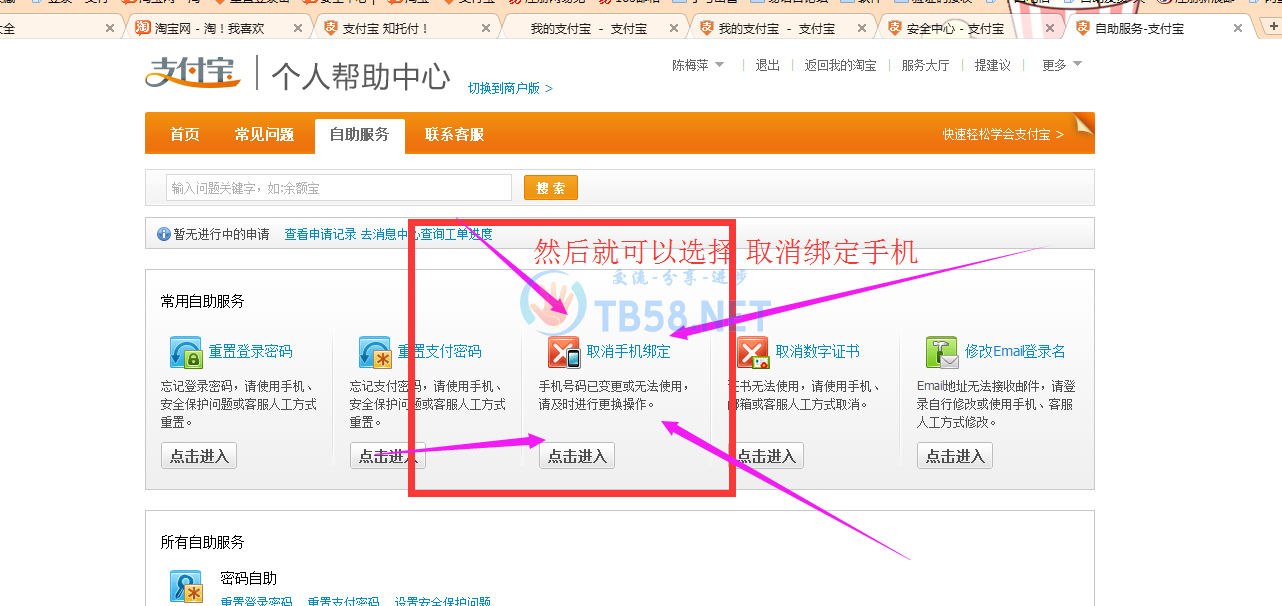Click the orange 搜索 button
Image resolution: width=1282 pixels, height=606 pixels.
(x=551, y=188)
